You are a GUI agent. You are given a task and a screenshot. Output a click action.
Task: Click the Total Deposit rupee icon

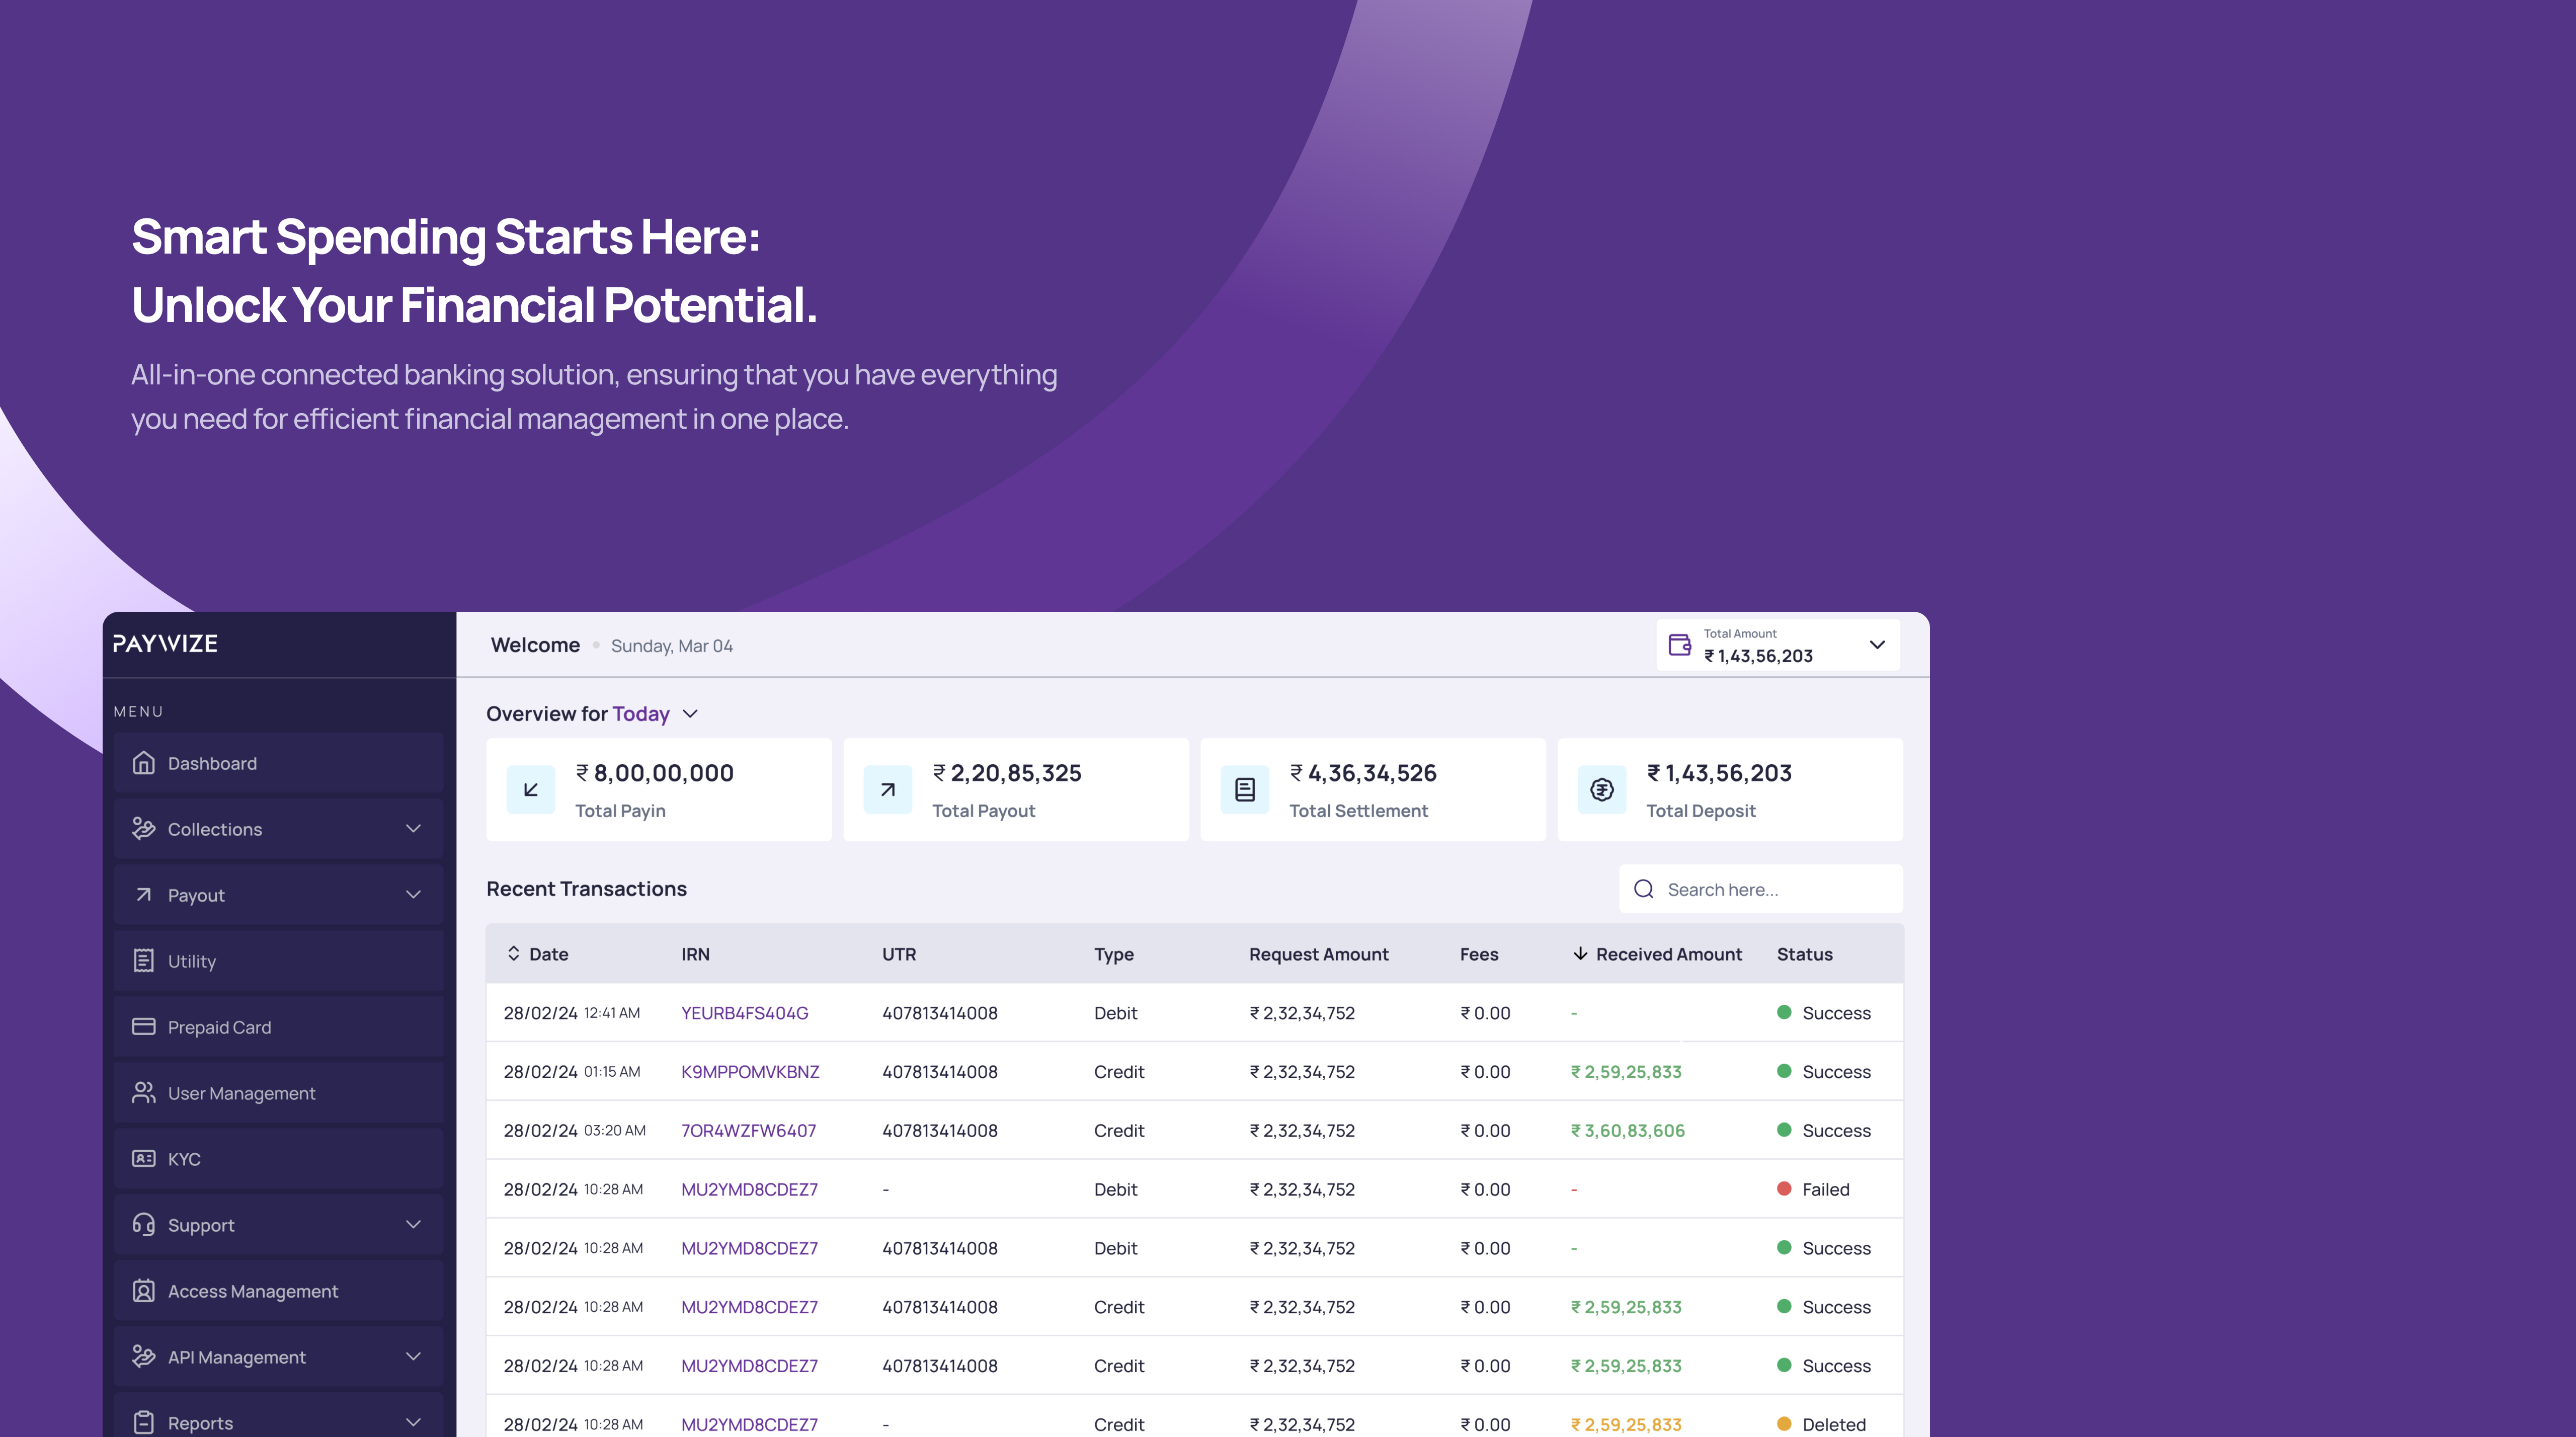pyautogui.click(x=1602, y=790)
